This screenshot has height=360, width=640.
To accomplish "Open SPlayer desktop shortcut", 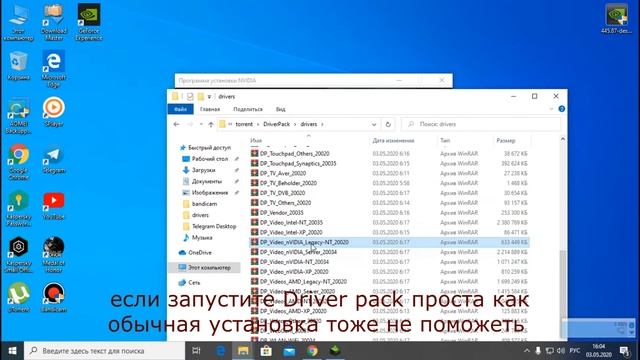I will pos(53,112).
